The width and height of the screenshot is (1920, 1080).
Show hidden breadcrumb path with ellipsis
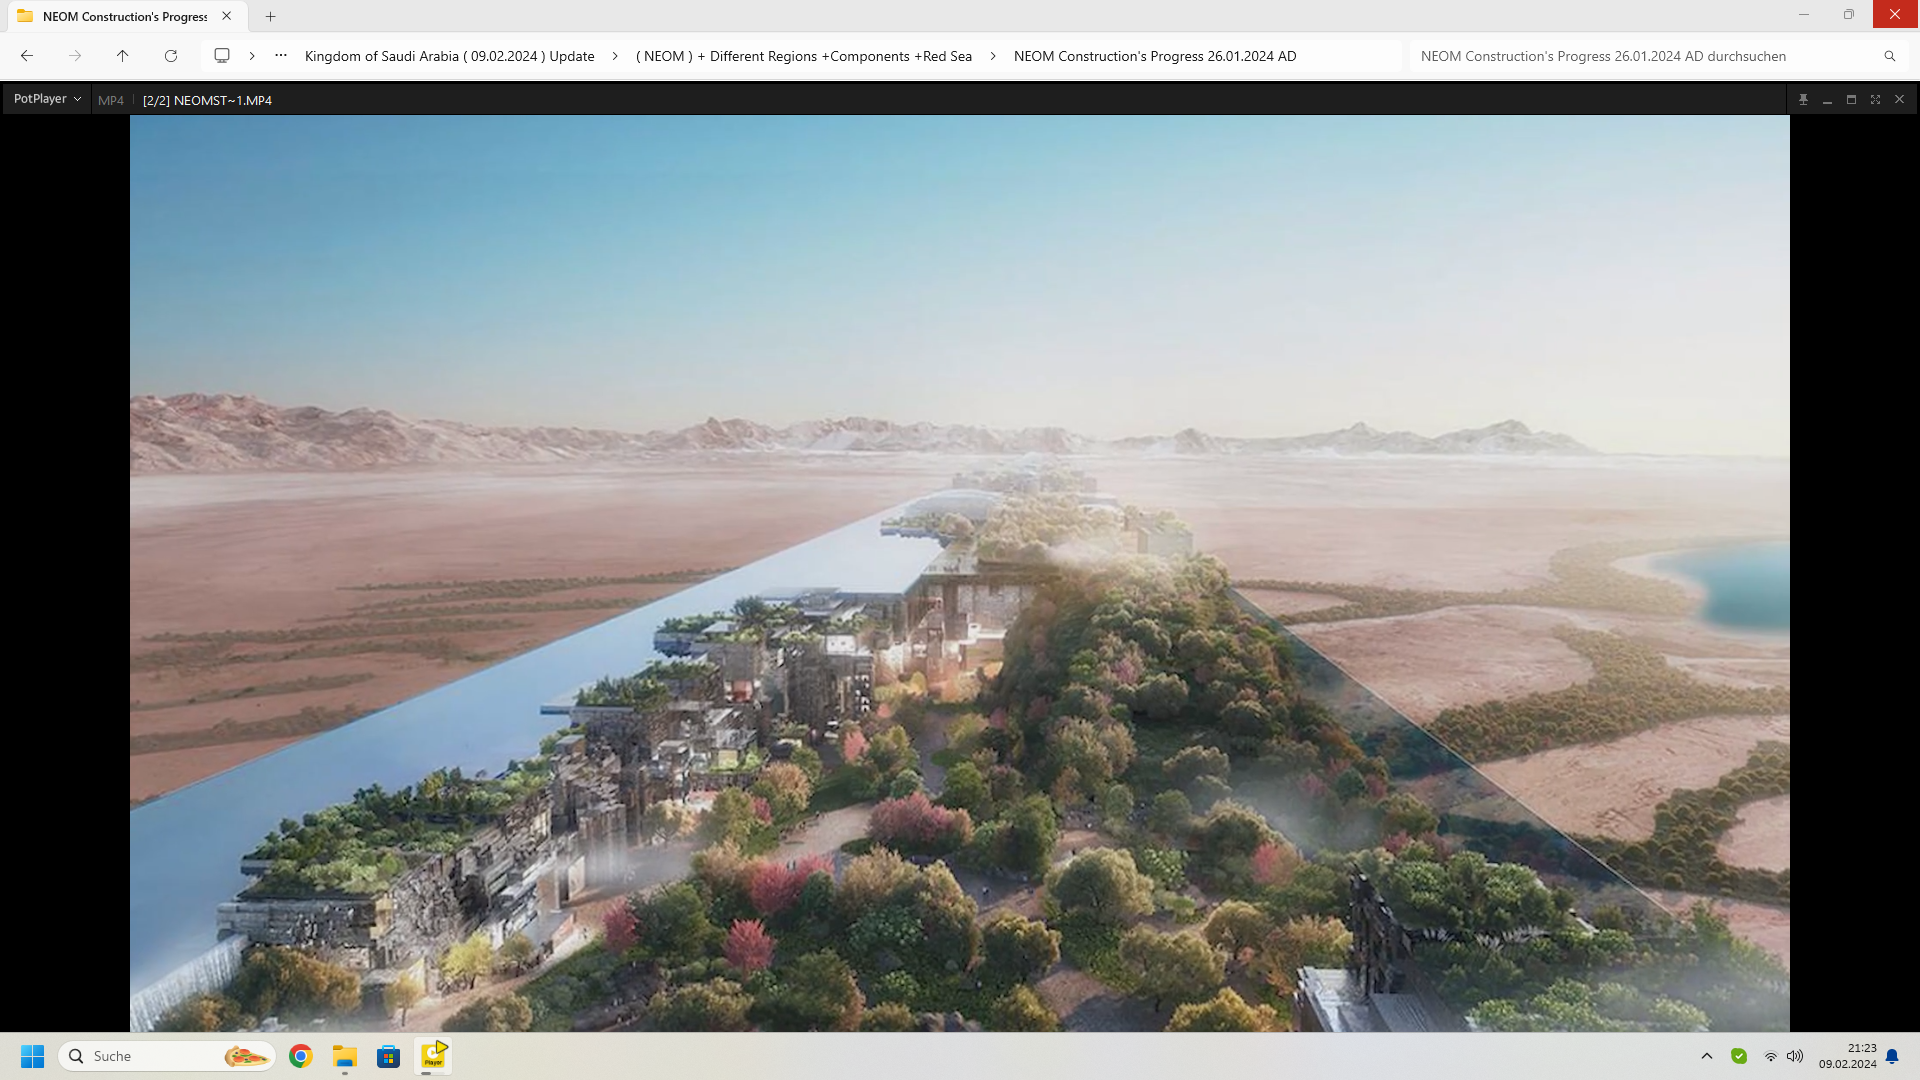[281, 56]
